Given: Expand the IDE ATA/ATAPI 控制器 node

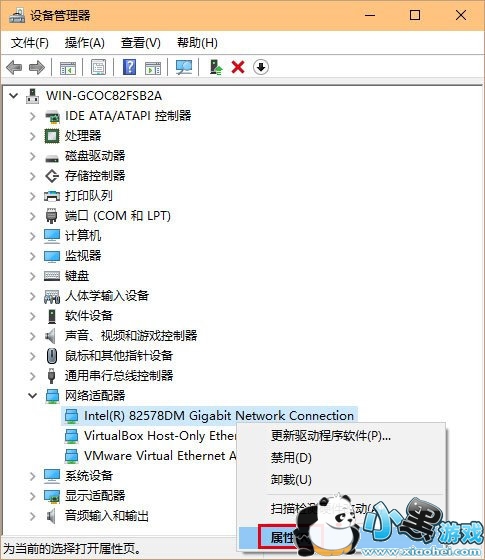Looking at the screenshot, I should click(x=32, y=116).
